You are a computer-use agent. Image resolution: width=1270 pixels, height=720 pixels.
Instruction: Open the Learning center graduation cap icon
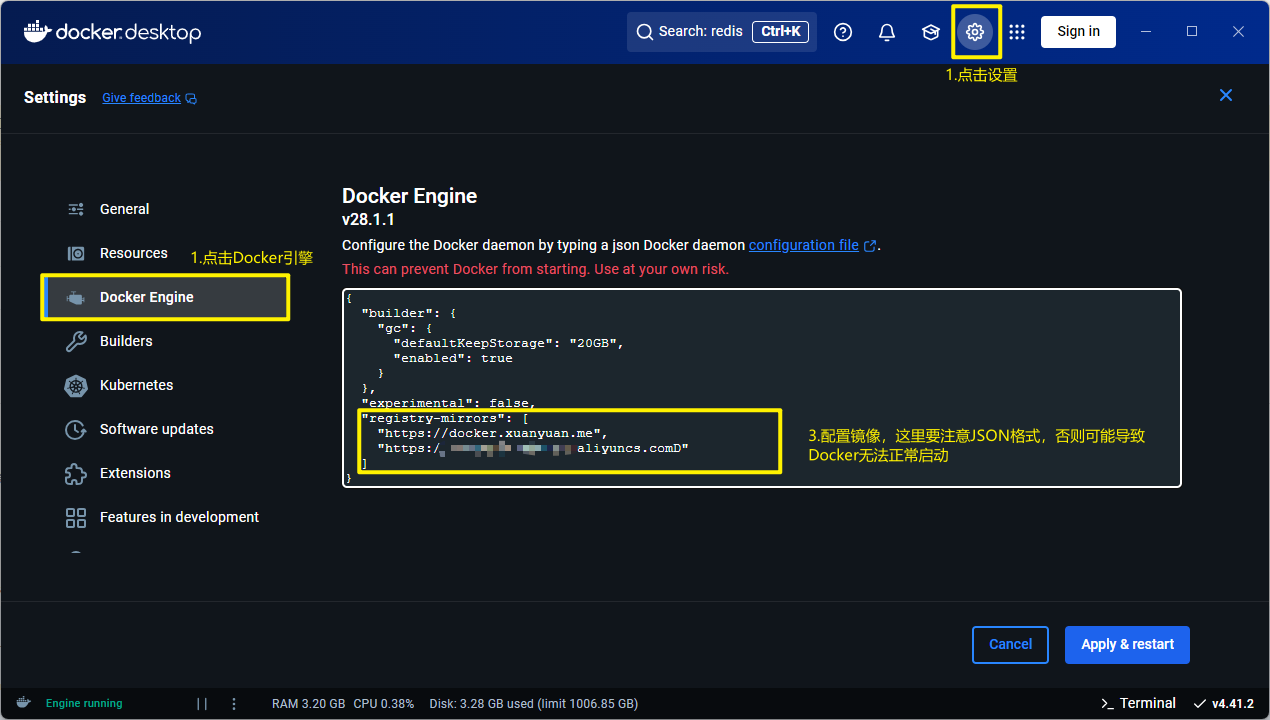click(931, 32)
